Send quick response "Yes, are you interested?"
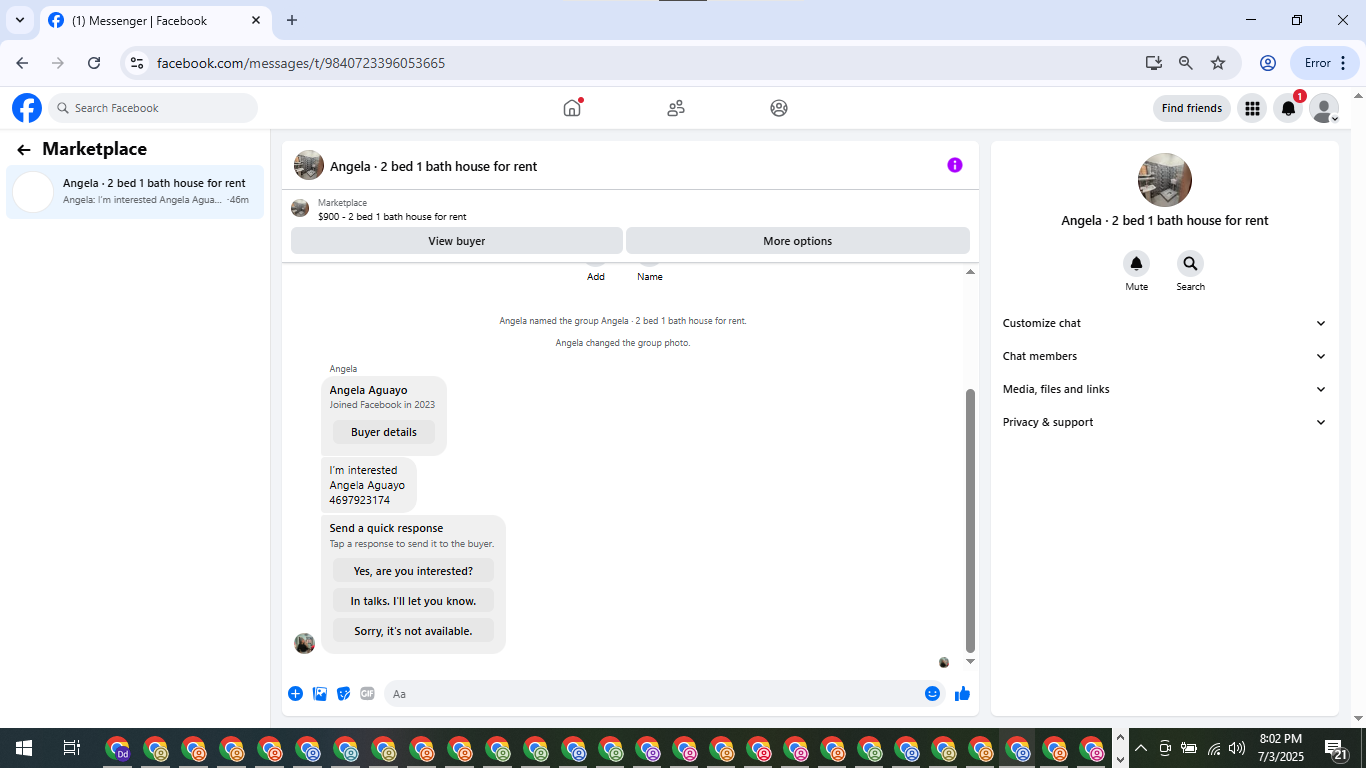The image size is (1366, 768). (x=413, y=571)
